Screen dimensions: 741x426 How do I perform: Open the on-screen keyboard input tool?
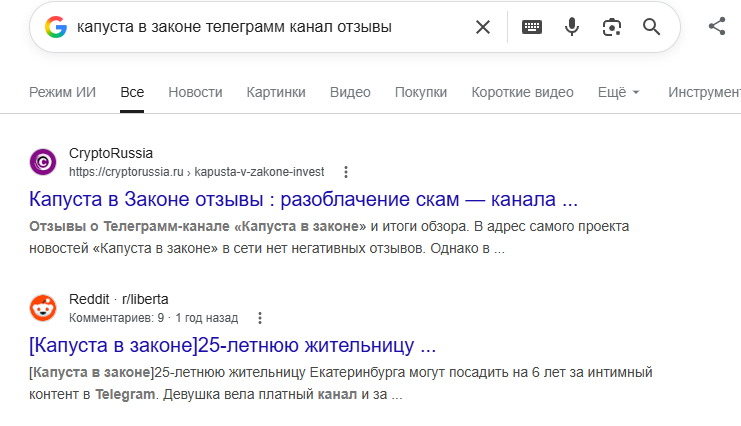tap(532, 27)
